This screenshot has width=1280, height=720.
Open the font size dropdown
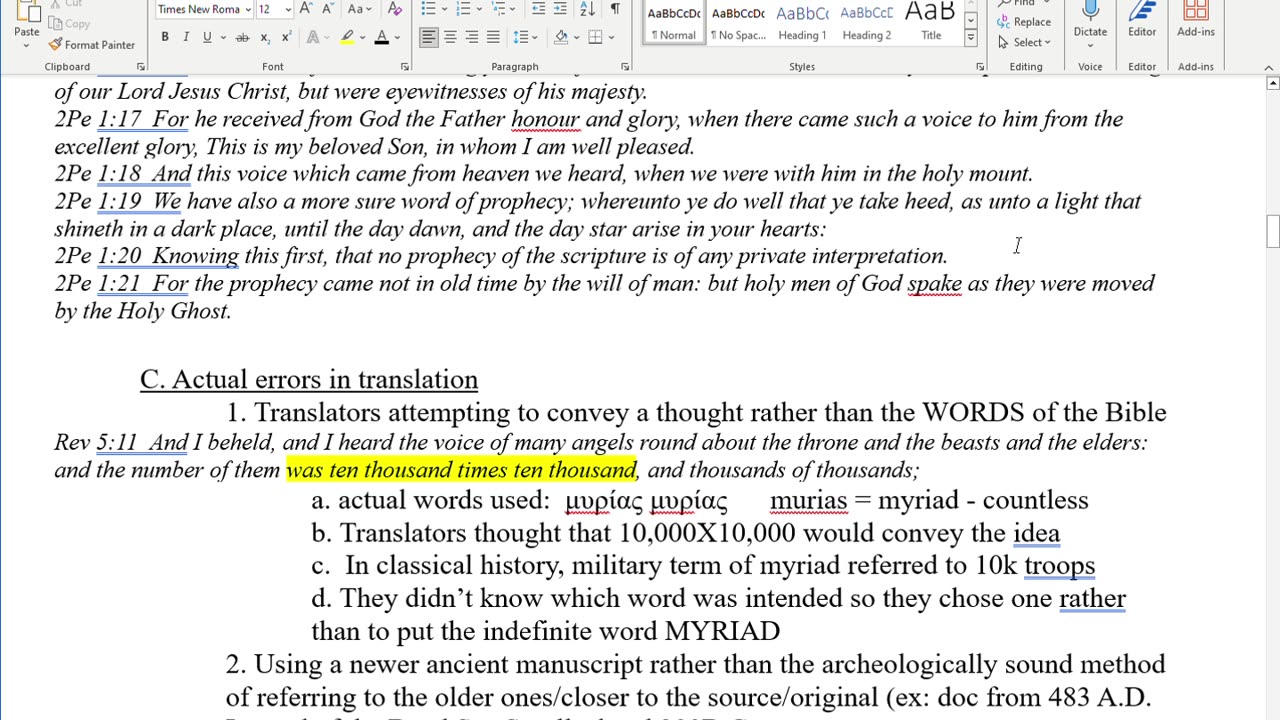pos(288,9)
